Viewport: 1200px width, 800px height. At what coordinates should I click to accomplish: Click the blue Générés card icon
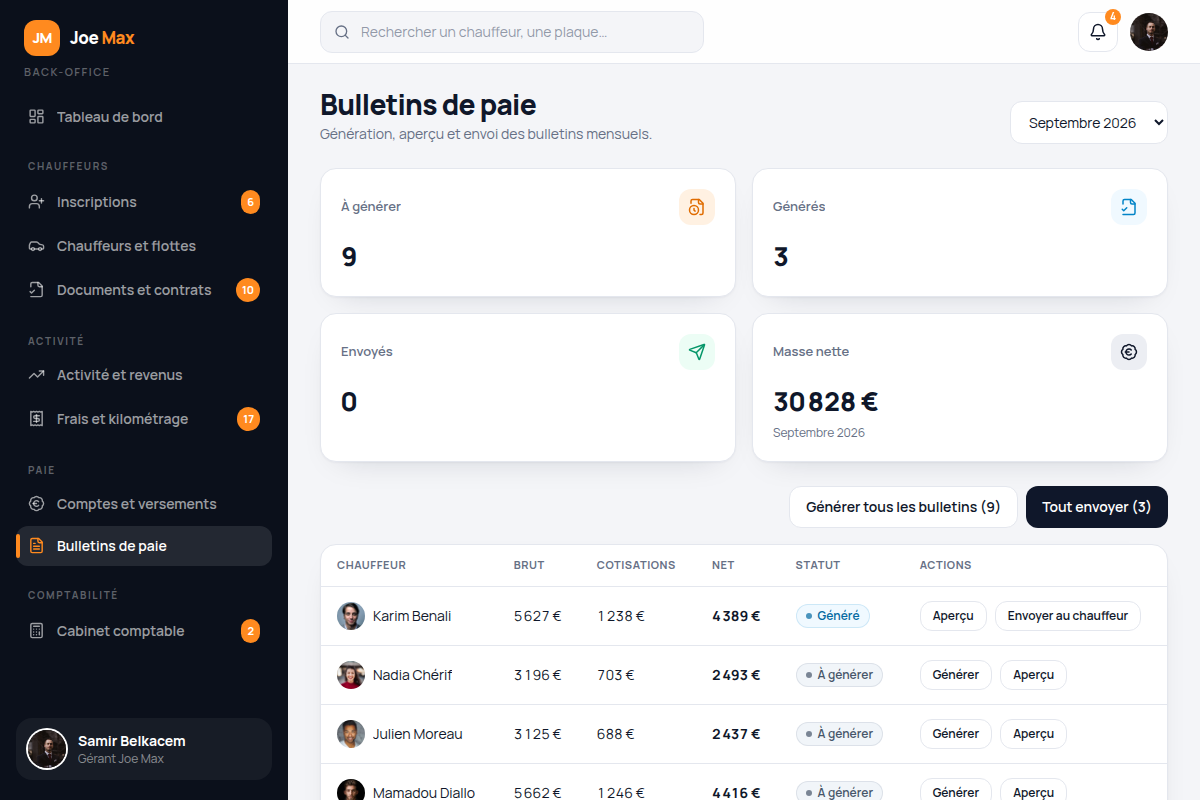1129,207
